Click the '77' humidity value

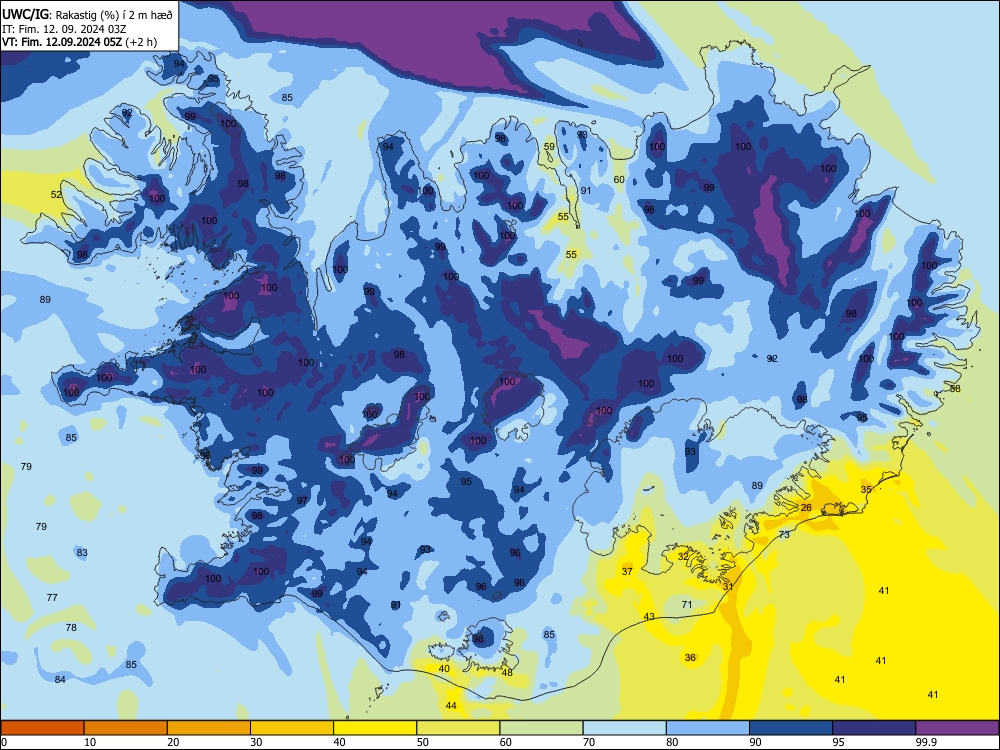pyautogui.click(x=52, y=598)
